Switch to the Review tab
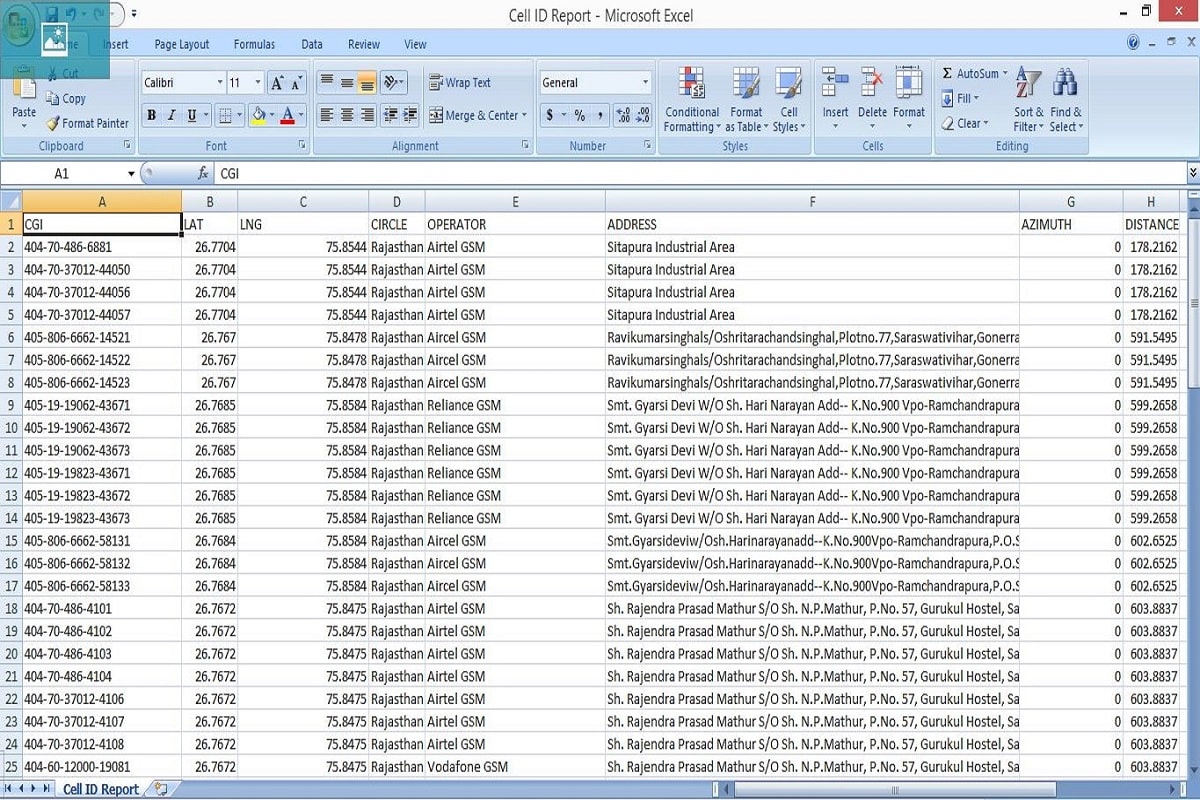Screen dimensions: 1200x800 [x=364, y=44]
